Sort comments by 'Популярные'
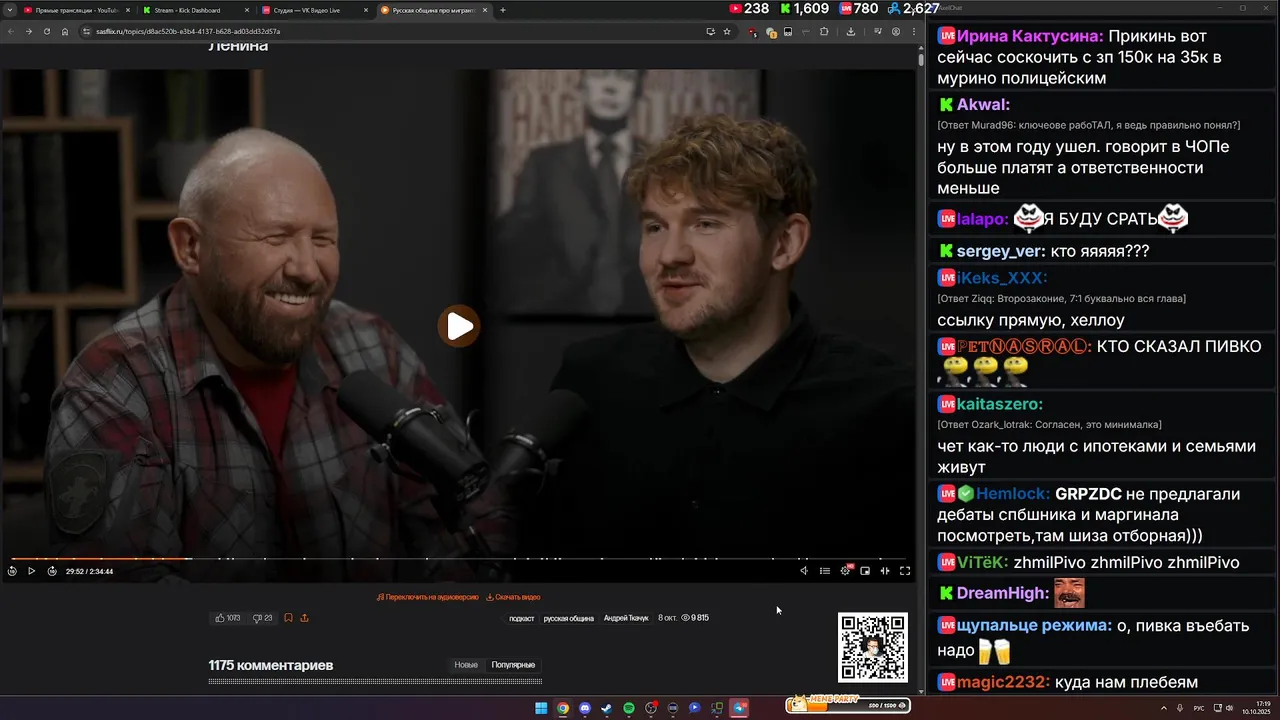The width and height of the screenshot is (1280, 720). [513, 665]
